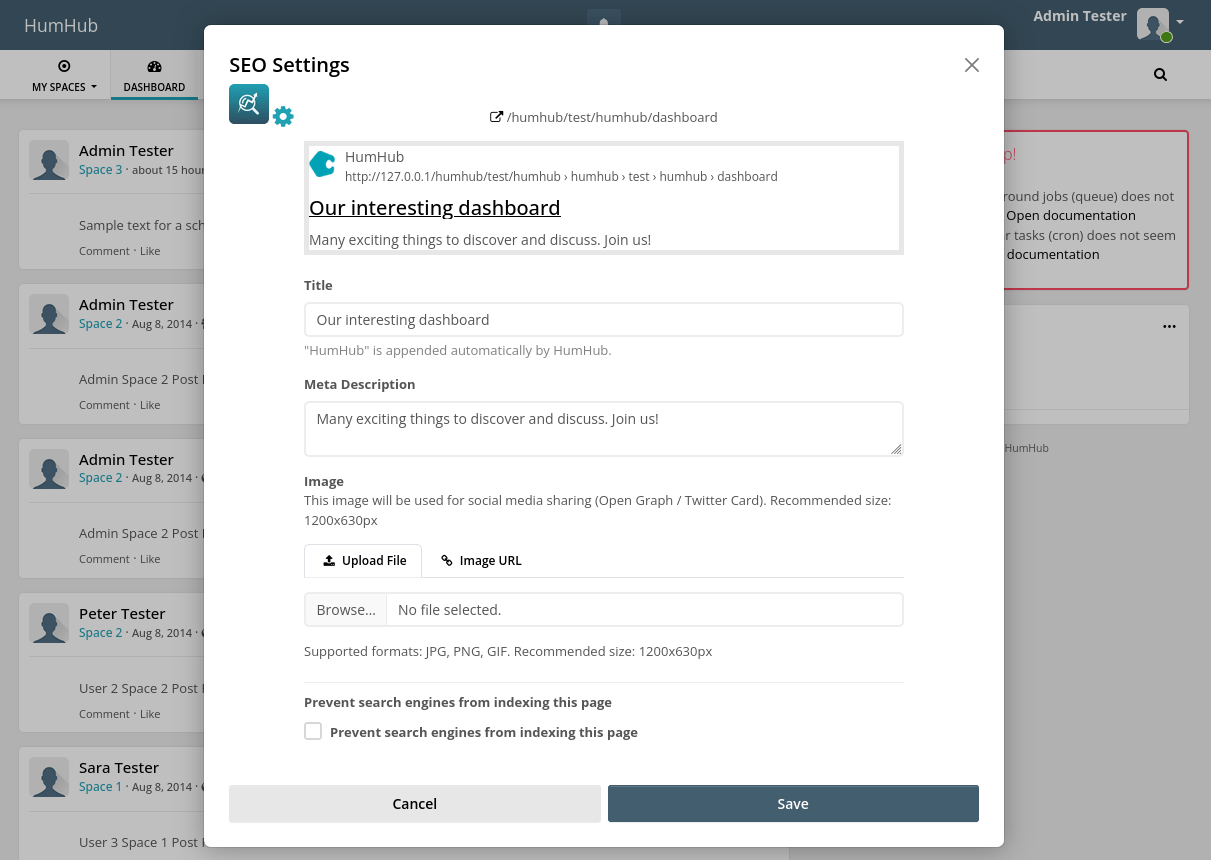Click the Dashboard speedometer icon

point(154,67)
